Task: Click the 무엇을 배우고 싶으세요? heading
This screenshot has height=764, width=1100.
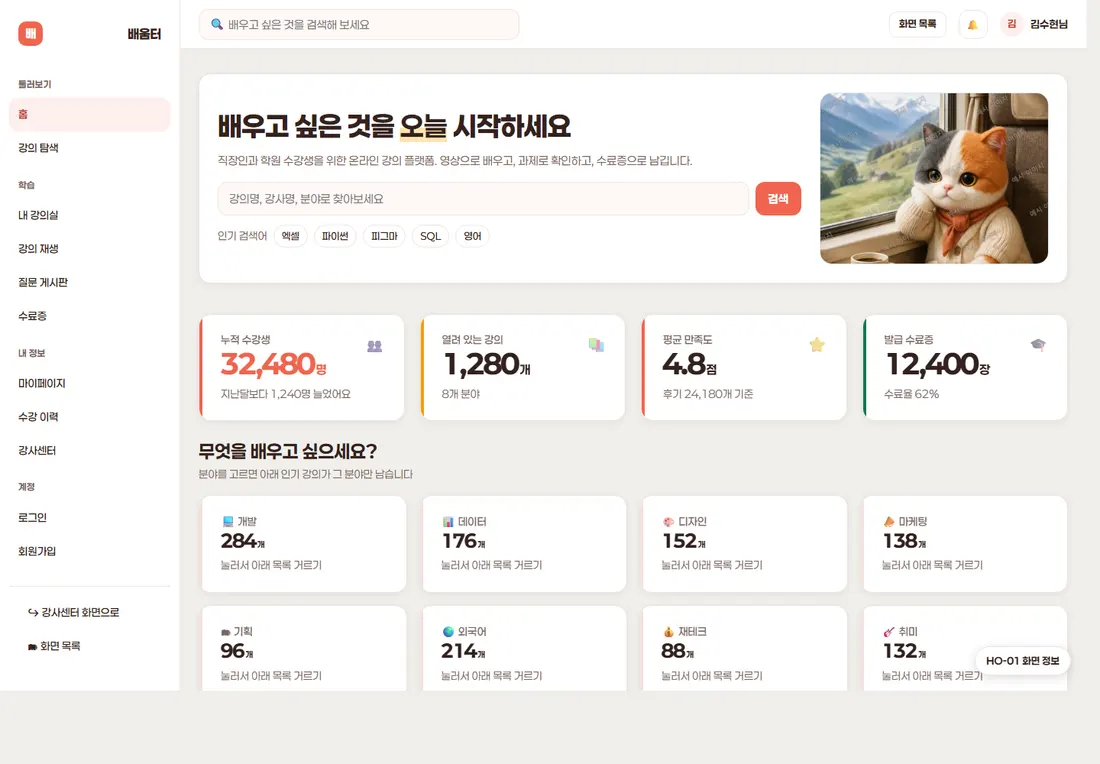Action: [288, 451]
